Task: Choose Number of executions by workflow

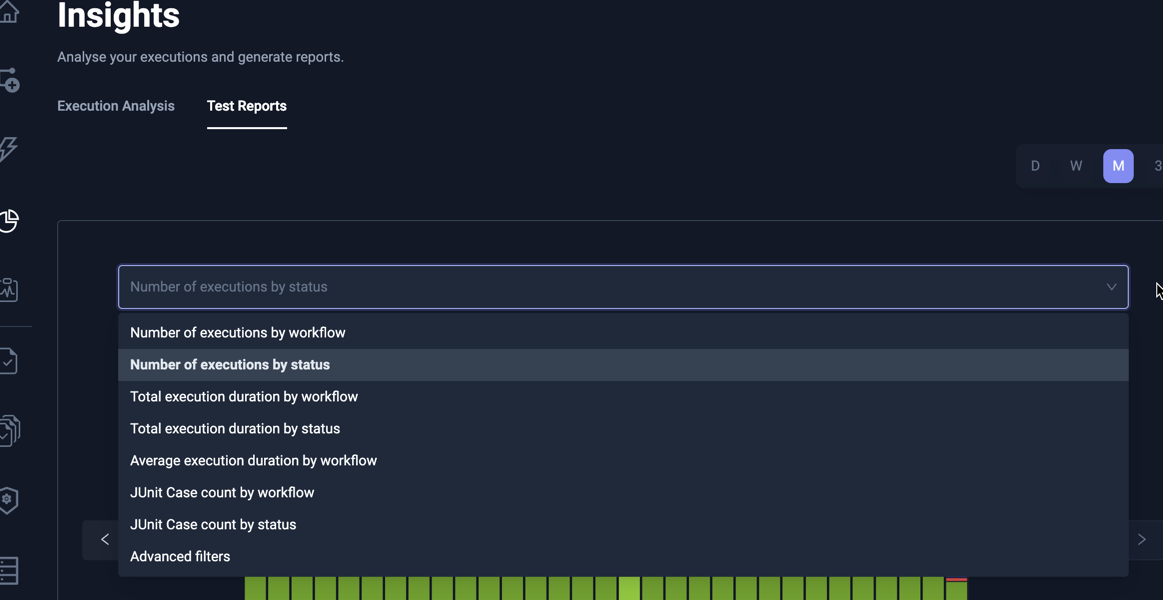Action: 623,333
